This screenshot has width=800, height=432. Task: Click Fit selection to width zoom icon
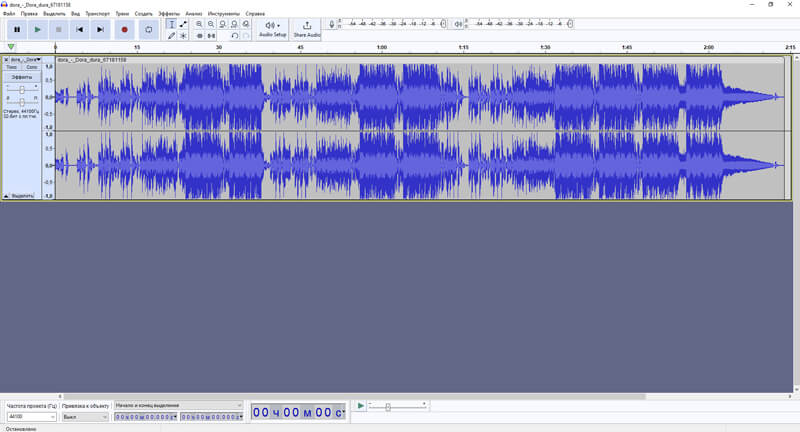(x=222, y=24)
